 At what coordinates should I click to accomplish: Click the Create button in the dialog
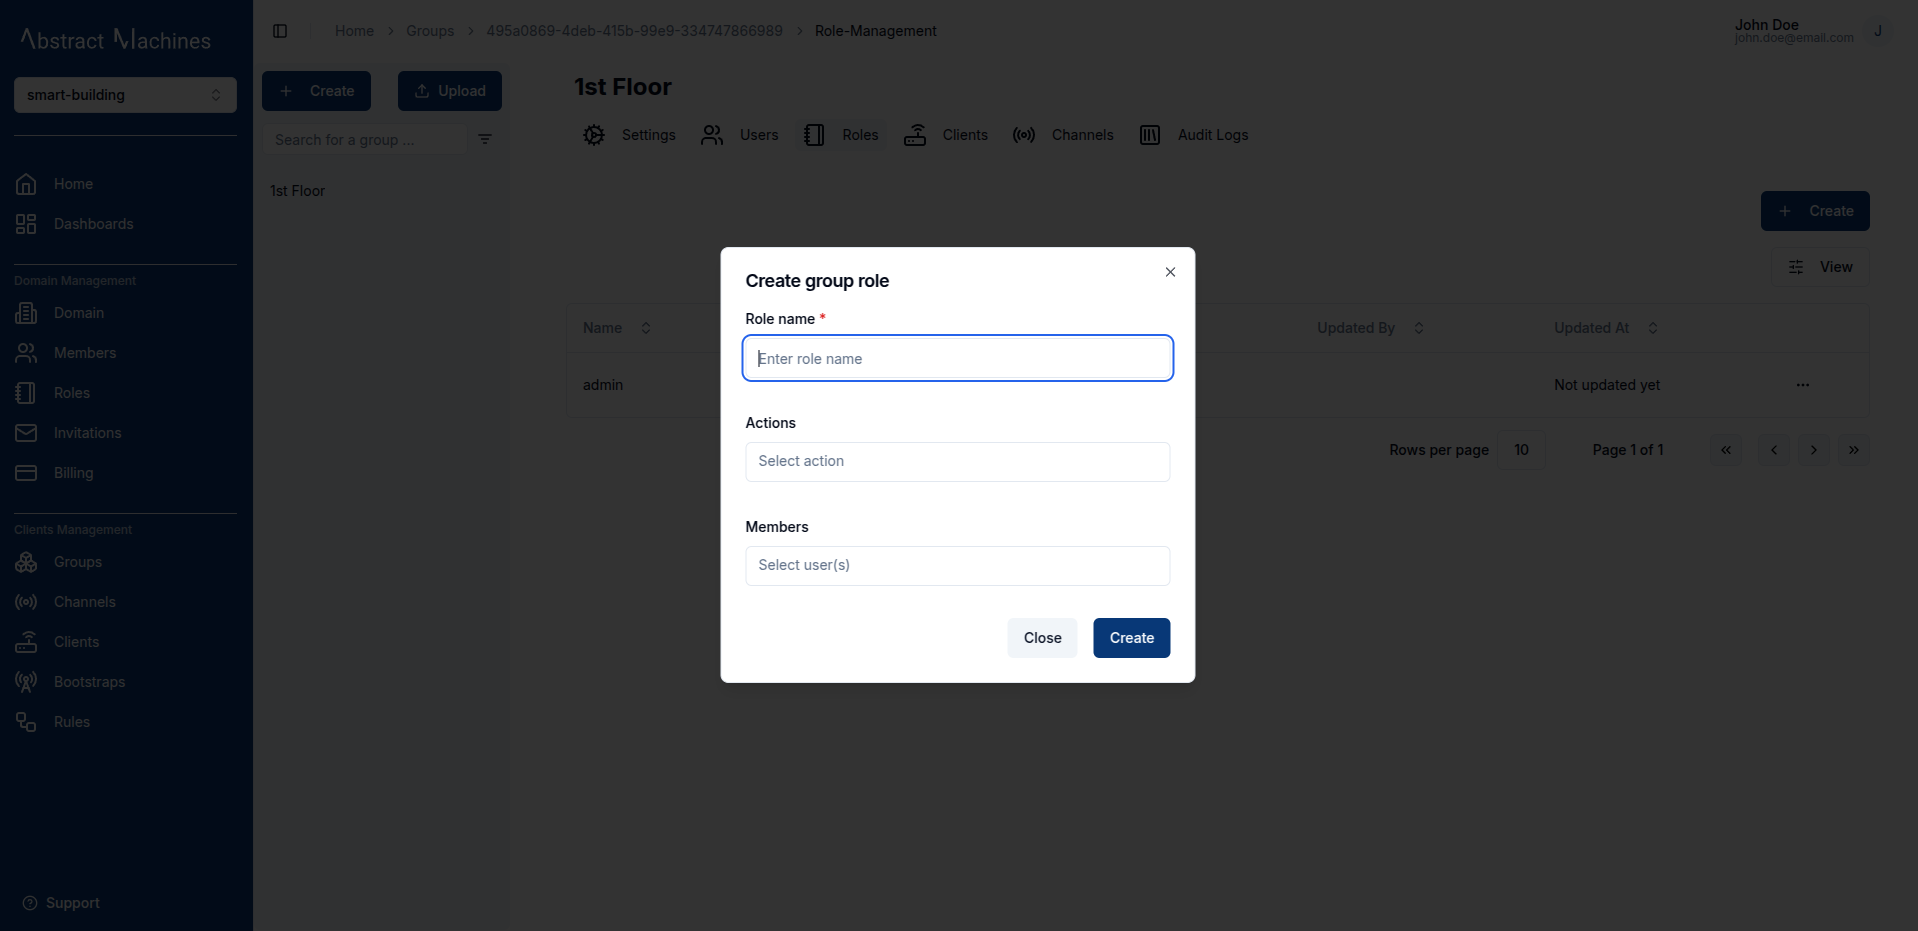[x=1131, y=638]
